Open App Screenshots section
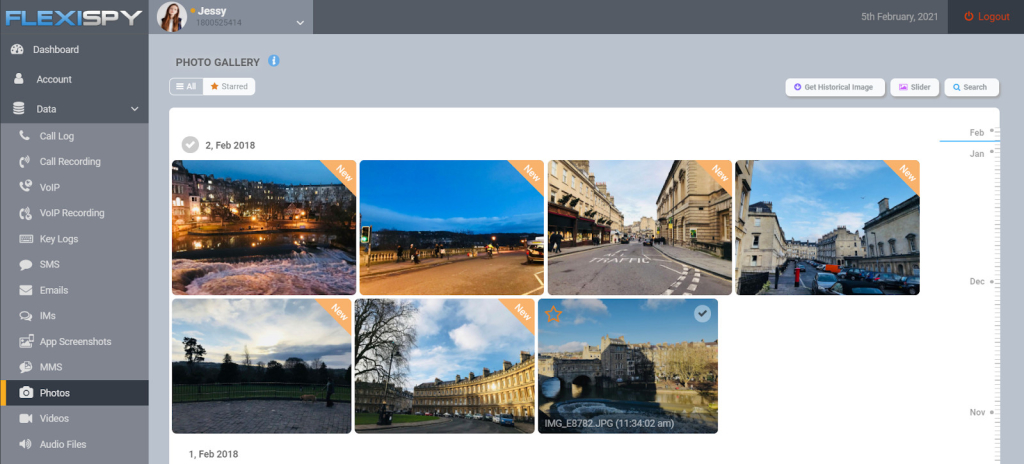The width and height of the screenshot is (1024, 464). point(75,342)
